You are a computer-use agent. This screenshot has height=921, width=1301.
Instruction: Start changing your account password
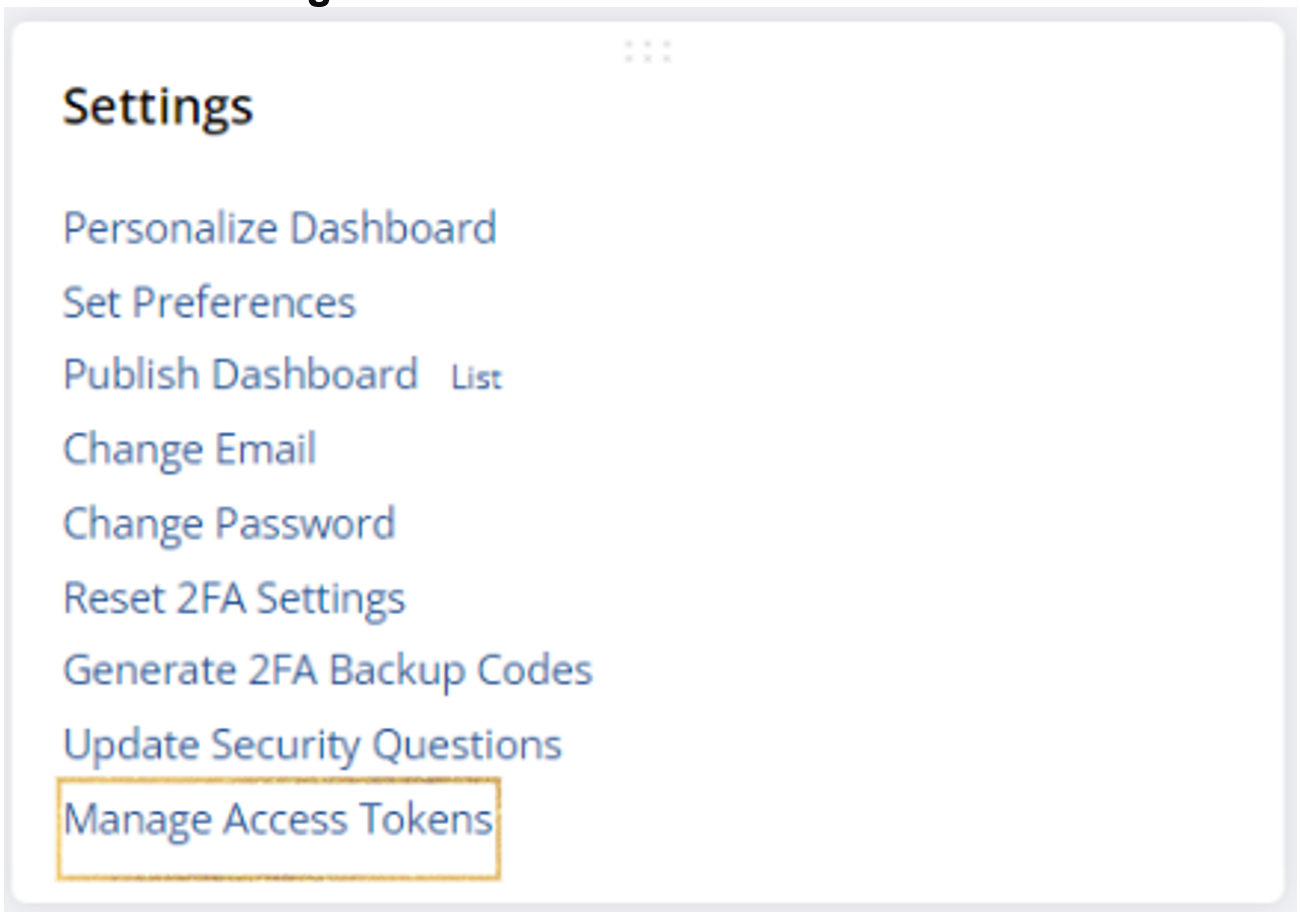(x=229, y=524)
